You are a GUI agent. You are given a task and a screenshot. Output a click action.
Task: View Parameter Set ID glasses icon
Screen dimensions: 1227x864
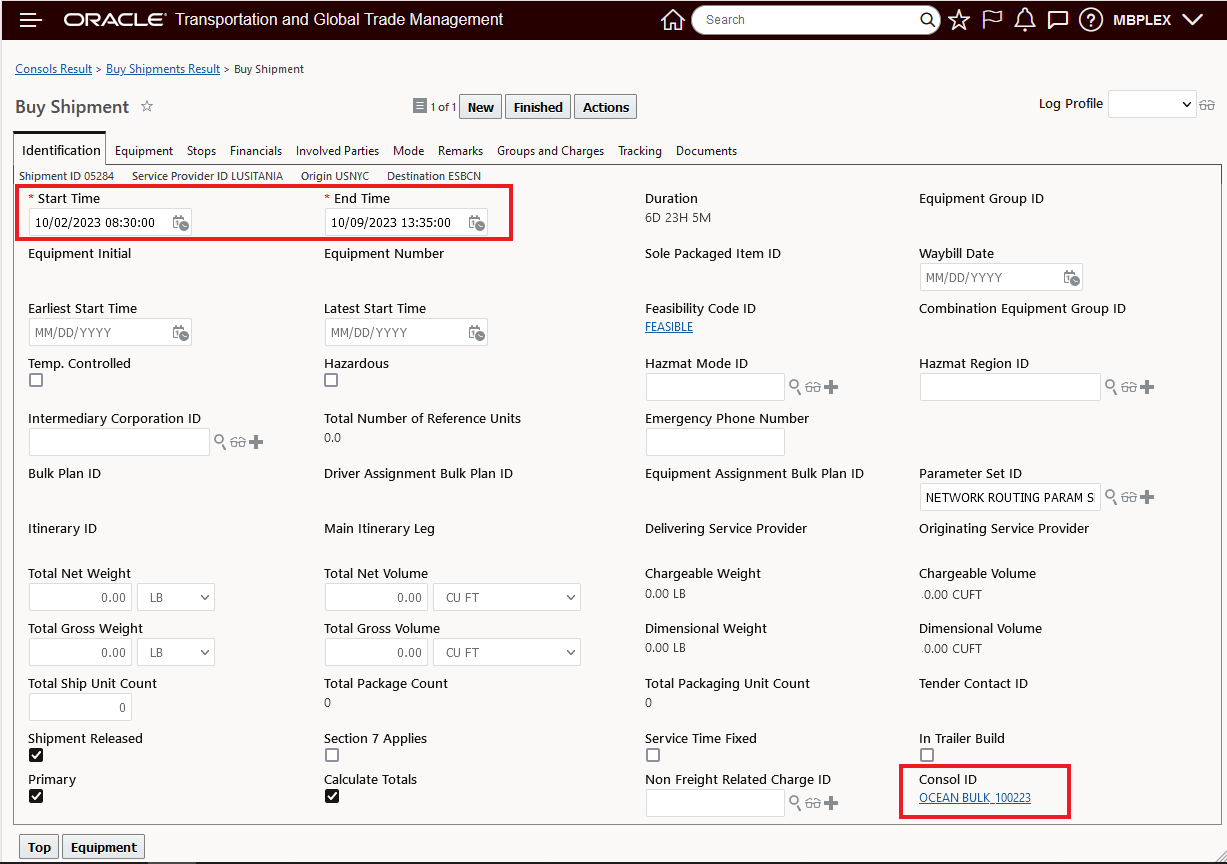(x=1128, y=497)
